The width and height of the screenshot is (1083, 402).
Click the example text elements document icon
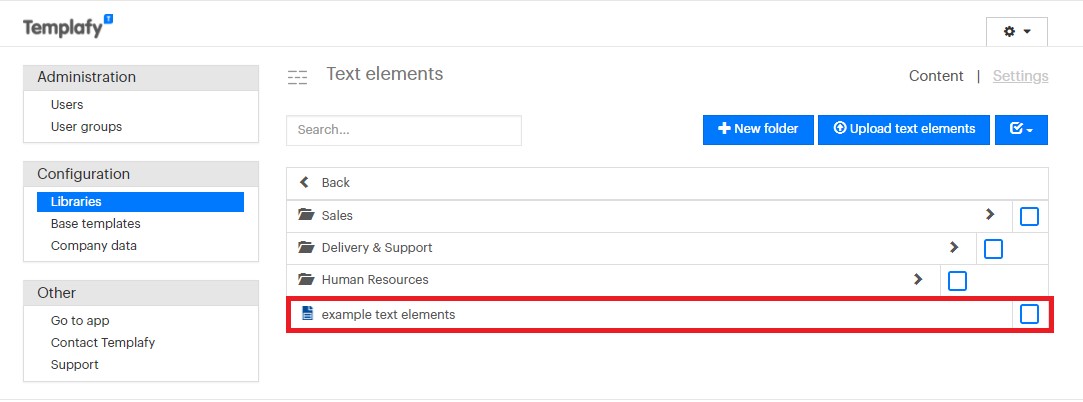(x=307, y=314)
